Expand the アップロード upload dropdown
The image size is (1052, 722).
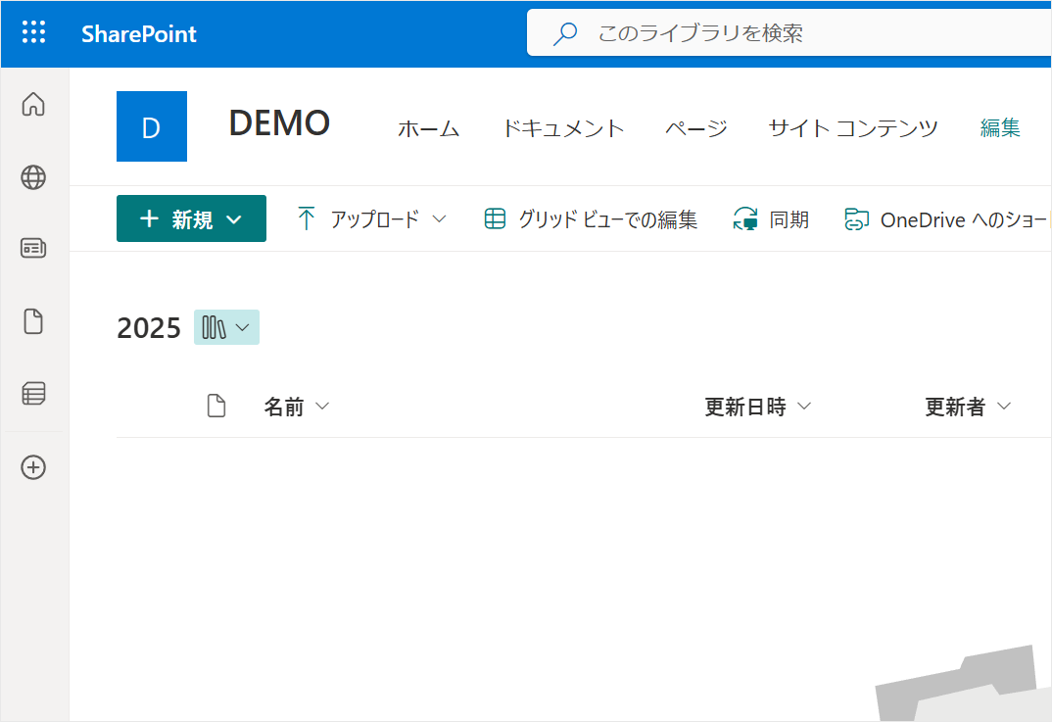(372, 219)
